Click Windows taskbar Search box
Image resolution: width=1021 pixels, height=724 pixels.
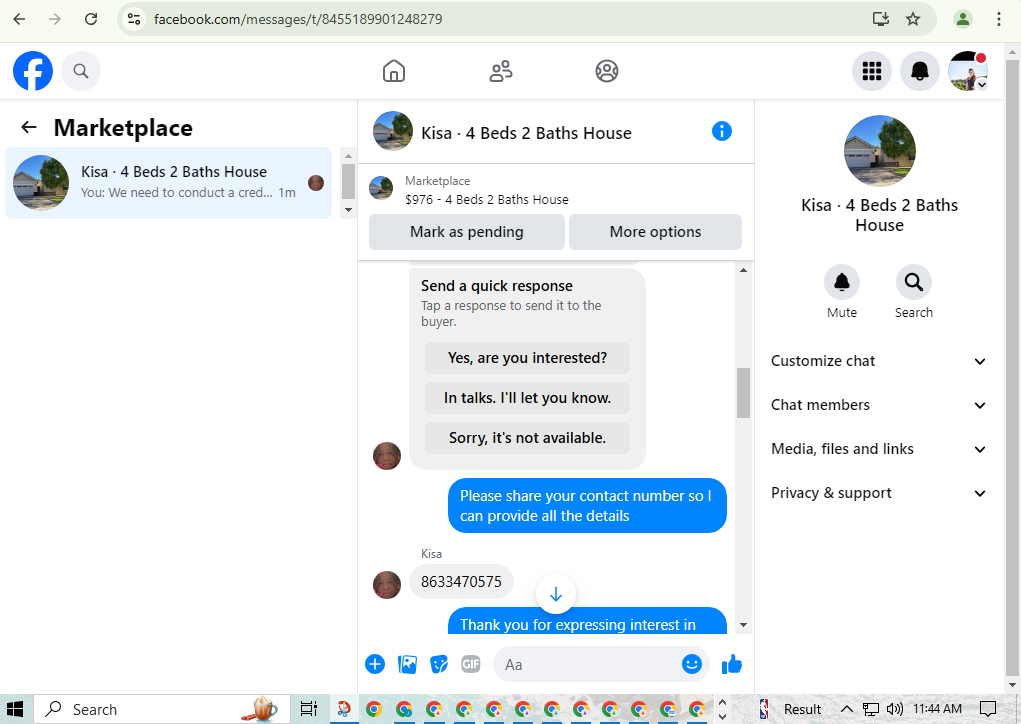tap(162, 709)
